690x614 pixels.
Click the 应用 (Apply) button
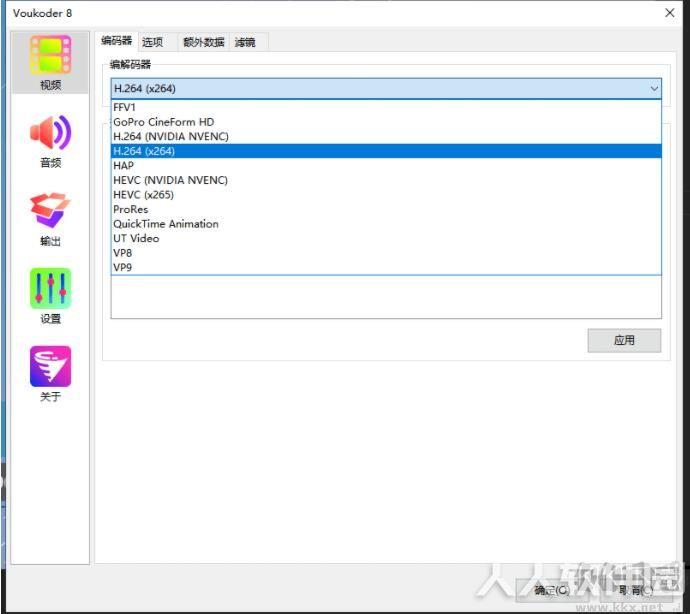point(624,340)
